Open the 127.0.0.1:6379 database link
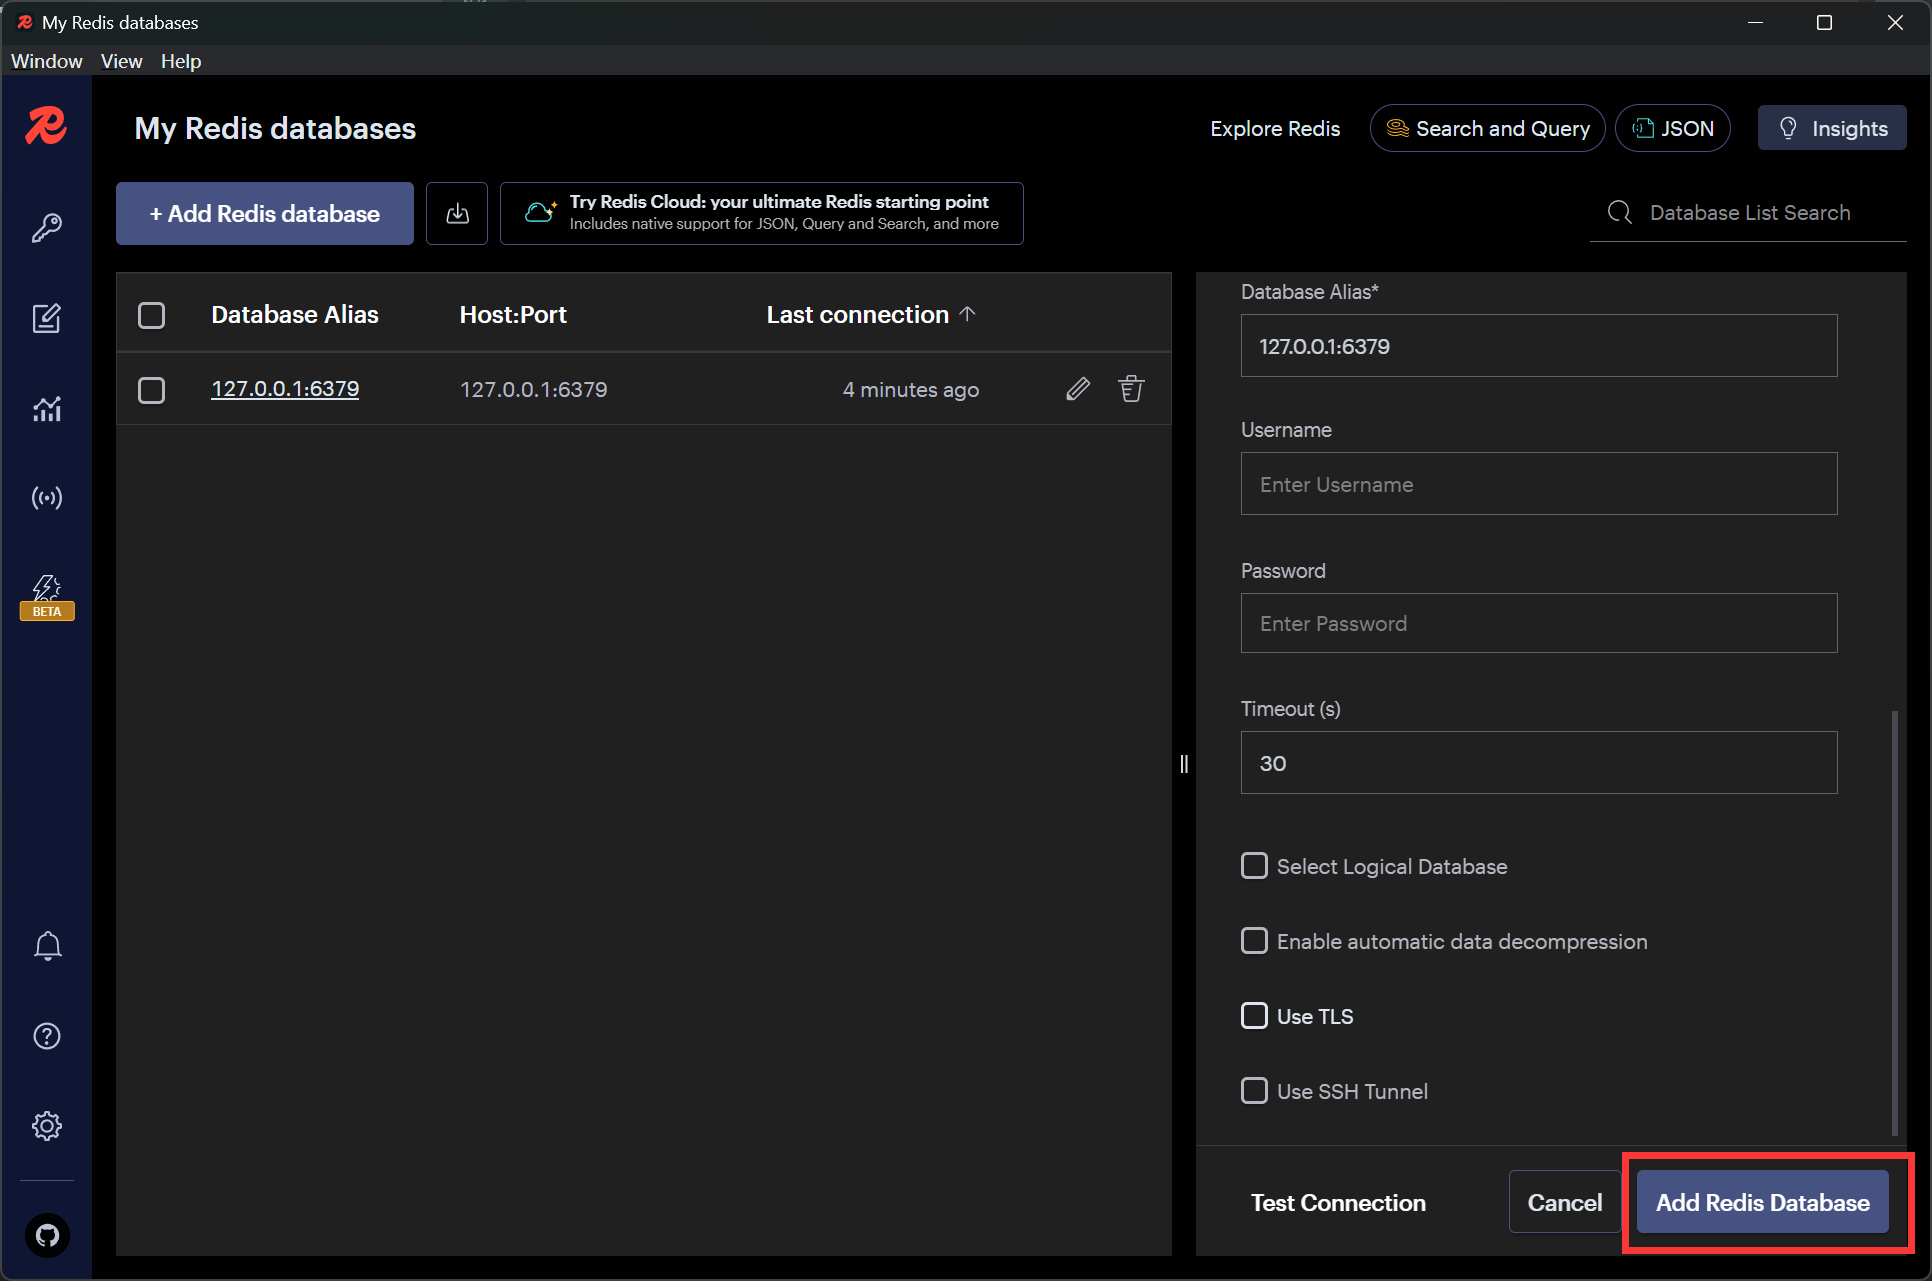 pos(285,389)
